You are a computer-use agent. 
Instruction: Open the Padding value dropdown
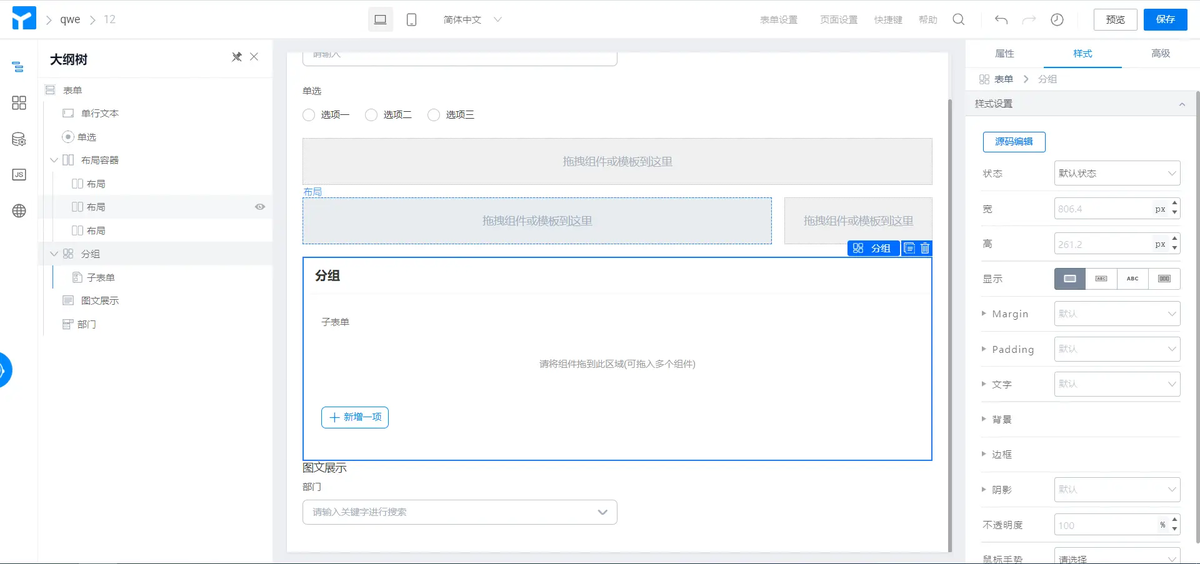(1117, 349)
